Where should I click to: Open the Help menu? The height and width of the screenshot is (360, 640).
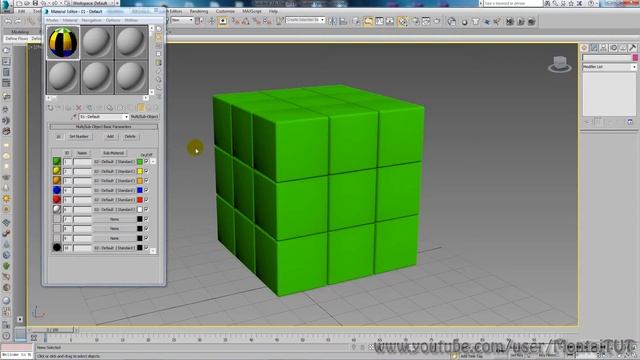[x=273, y=11]
